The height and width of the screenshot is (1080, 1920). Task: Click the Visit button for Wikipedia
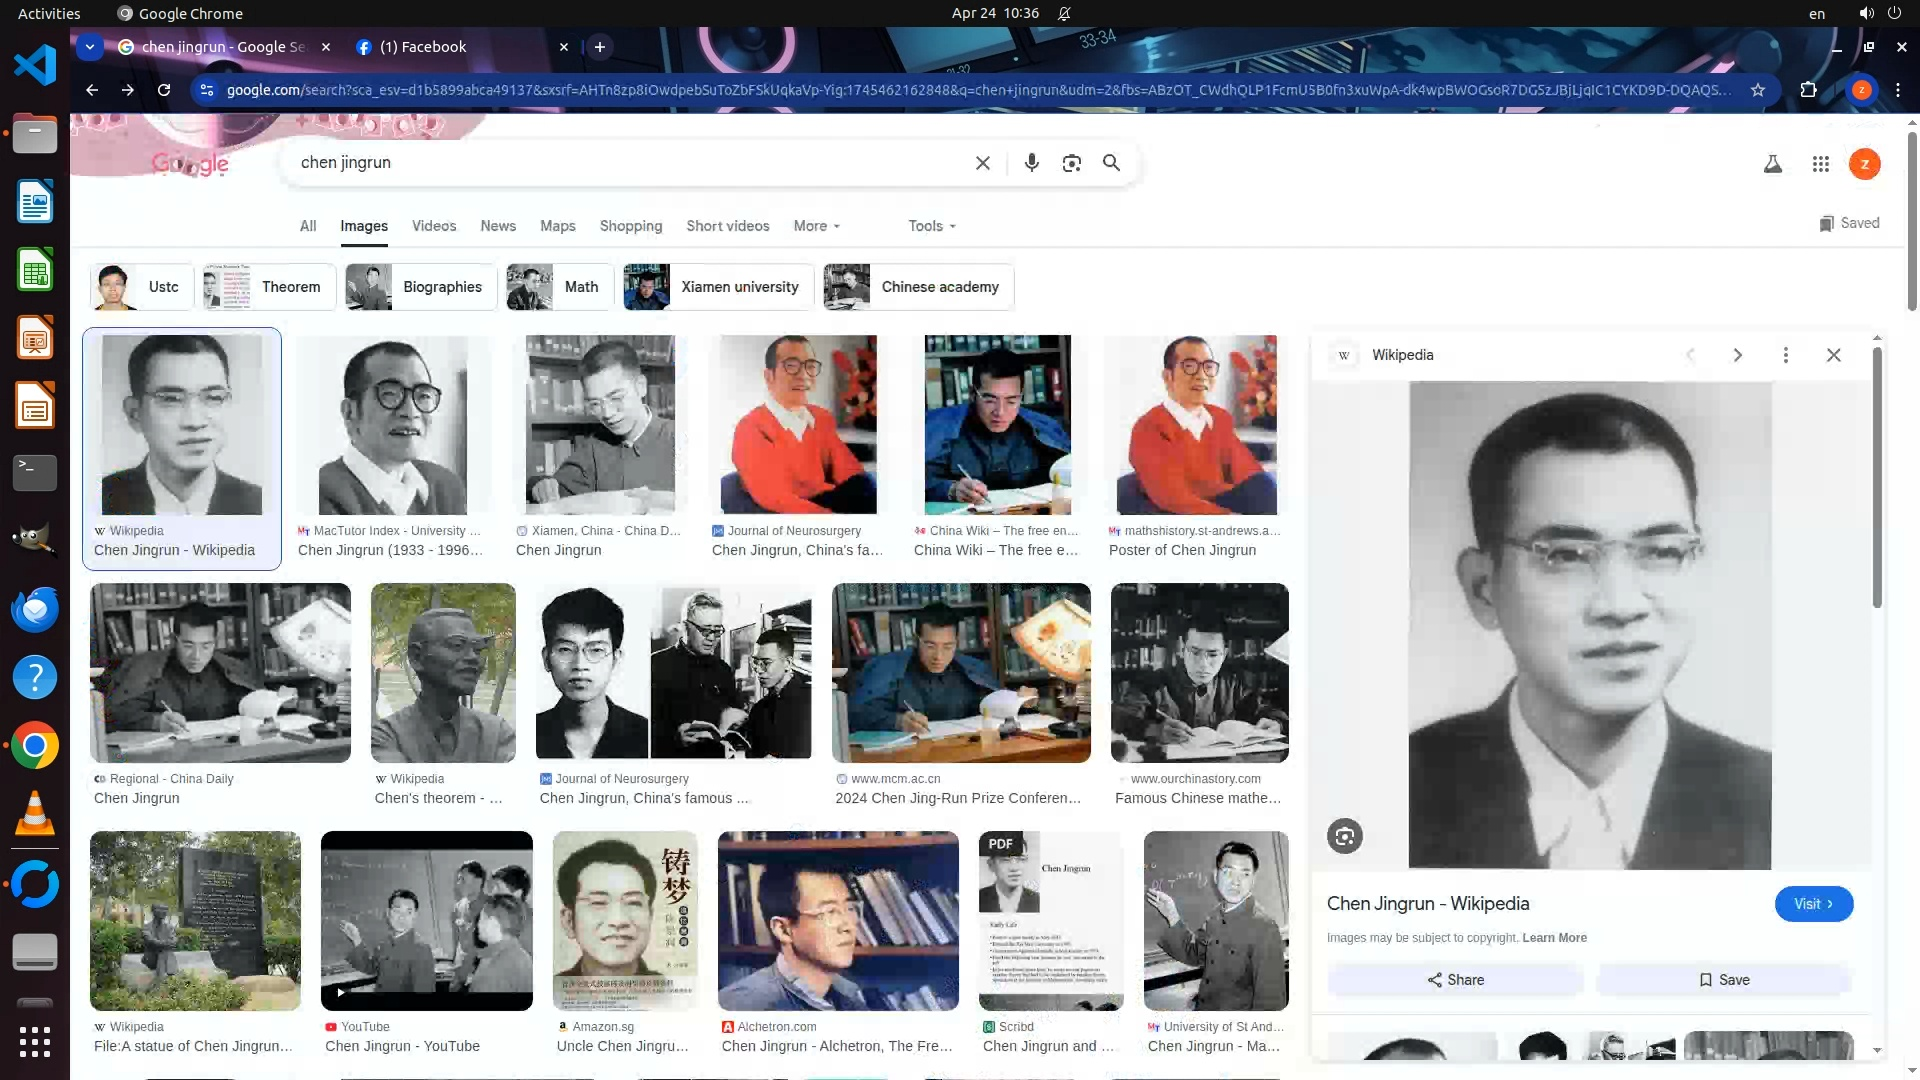point(1812,904)
